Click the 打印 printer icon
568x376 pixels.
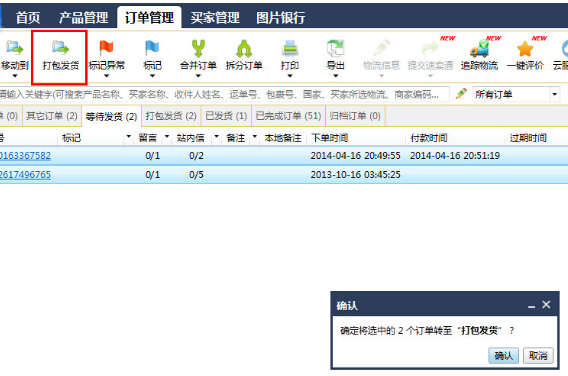[x=290, y=48]
